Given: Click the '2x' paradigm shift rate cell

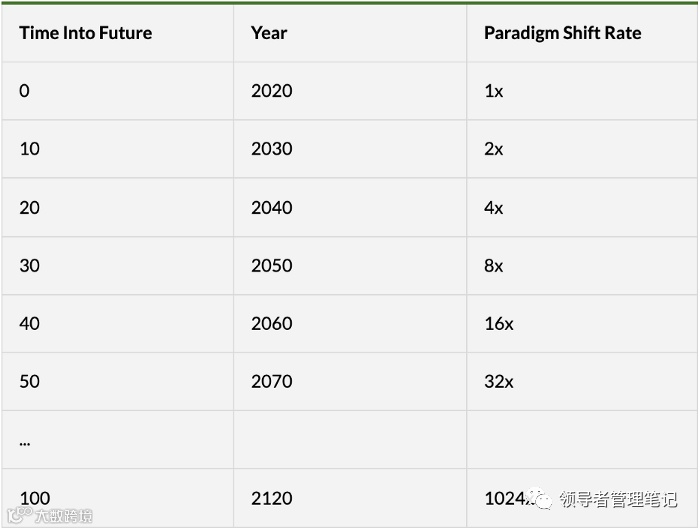Looking at the screenshot, I should pyautogui.click(x=582, y=149).
